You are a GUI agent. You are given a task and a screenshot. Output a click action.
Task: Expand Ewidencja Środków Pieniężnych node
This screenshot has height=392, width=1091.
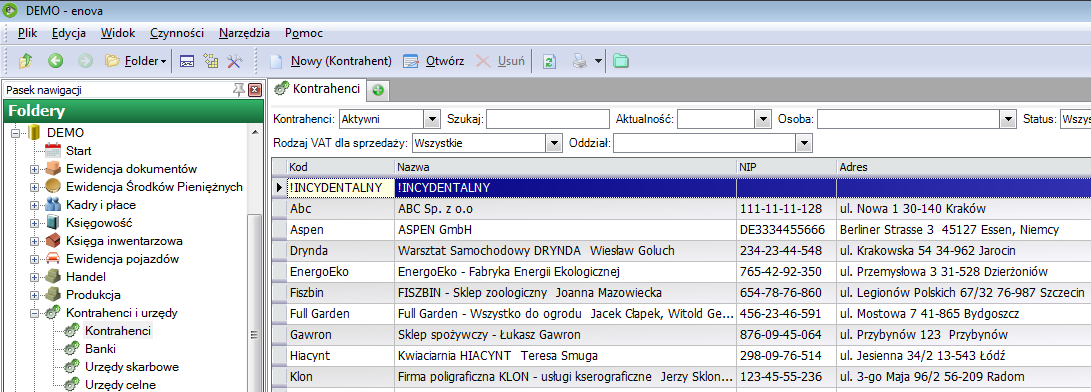coord(34,187)
